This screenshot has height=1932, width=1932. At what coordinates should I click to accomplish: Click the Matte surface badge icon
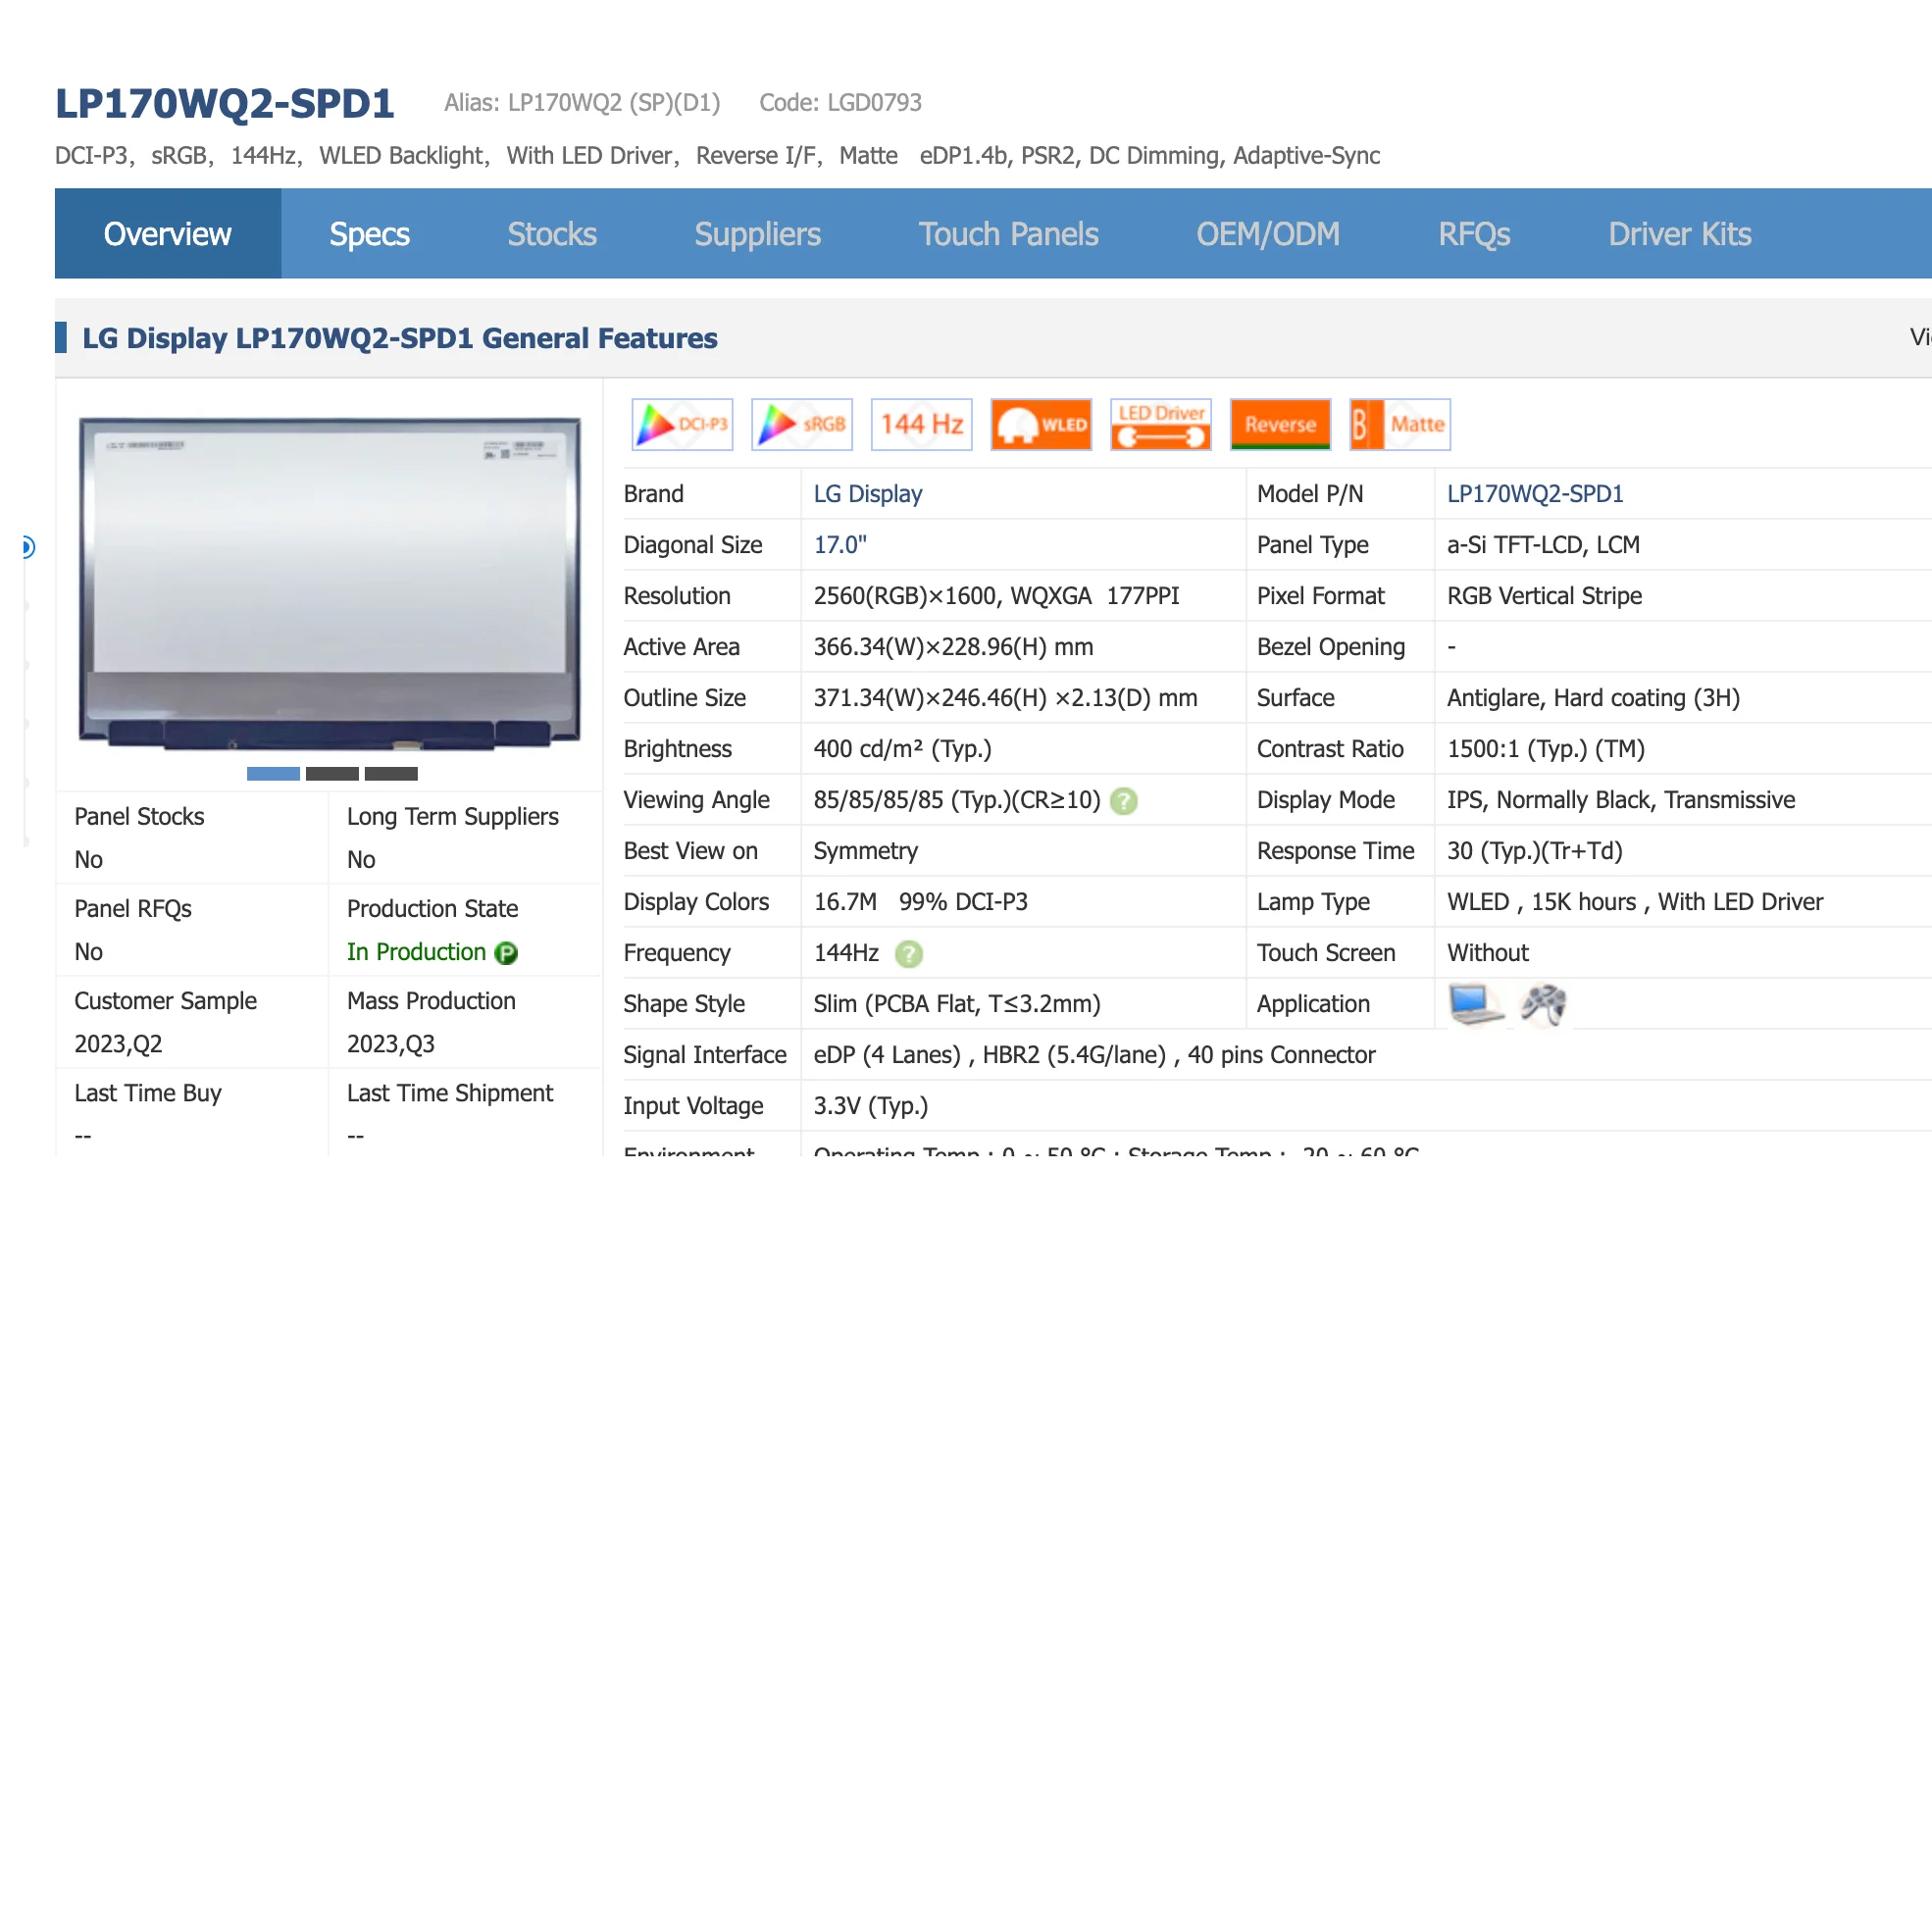click(x=1399, y=424)
